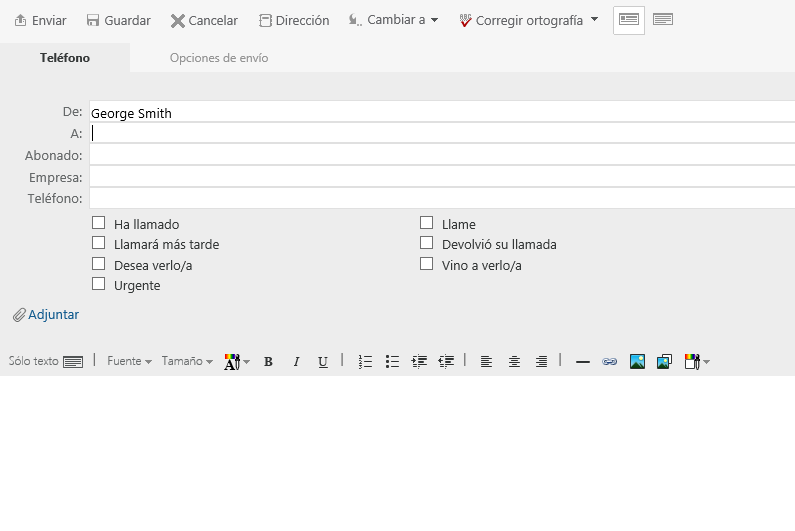Click the Adjuntar attachment link

pos(53,314)
